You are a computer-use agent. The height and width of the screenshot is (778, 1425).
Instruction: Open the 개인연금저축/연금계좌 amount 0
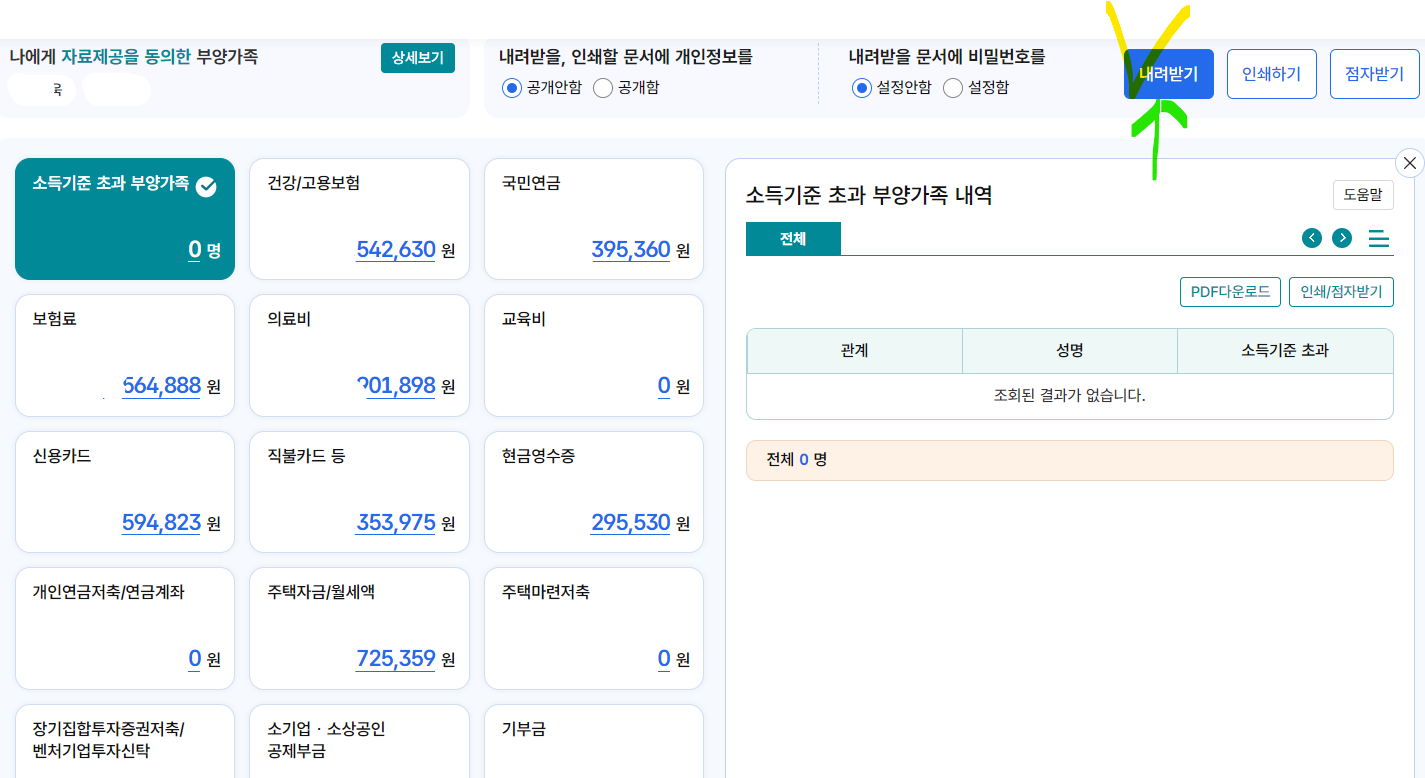[195, 658]
